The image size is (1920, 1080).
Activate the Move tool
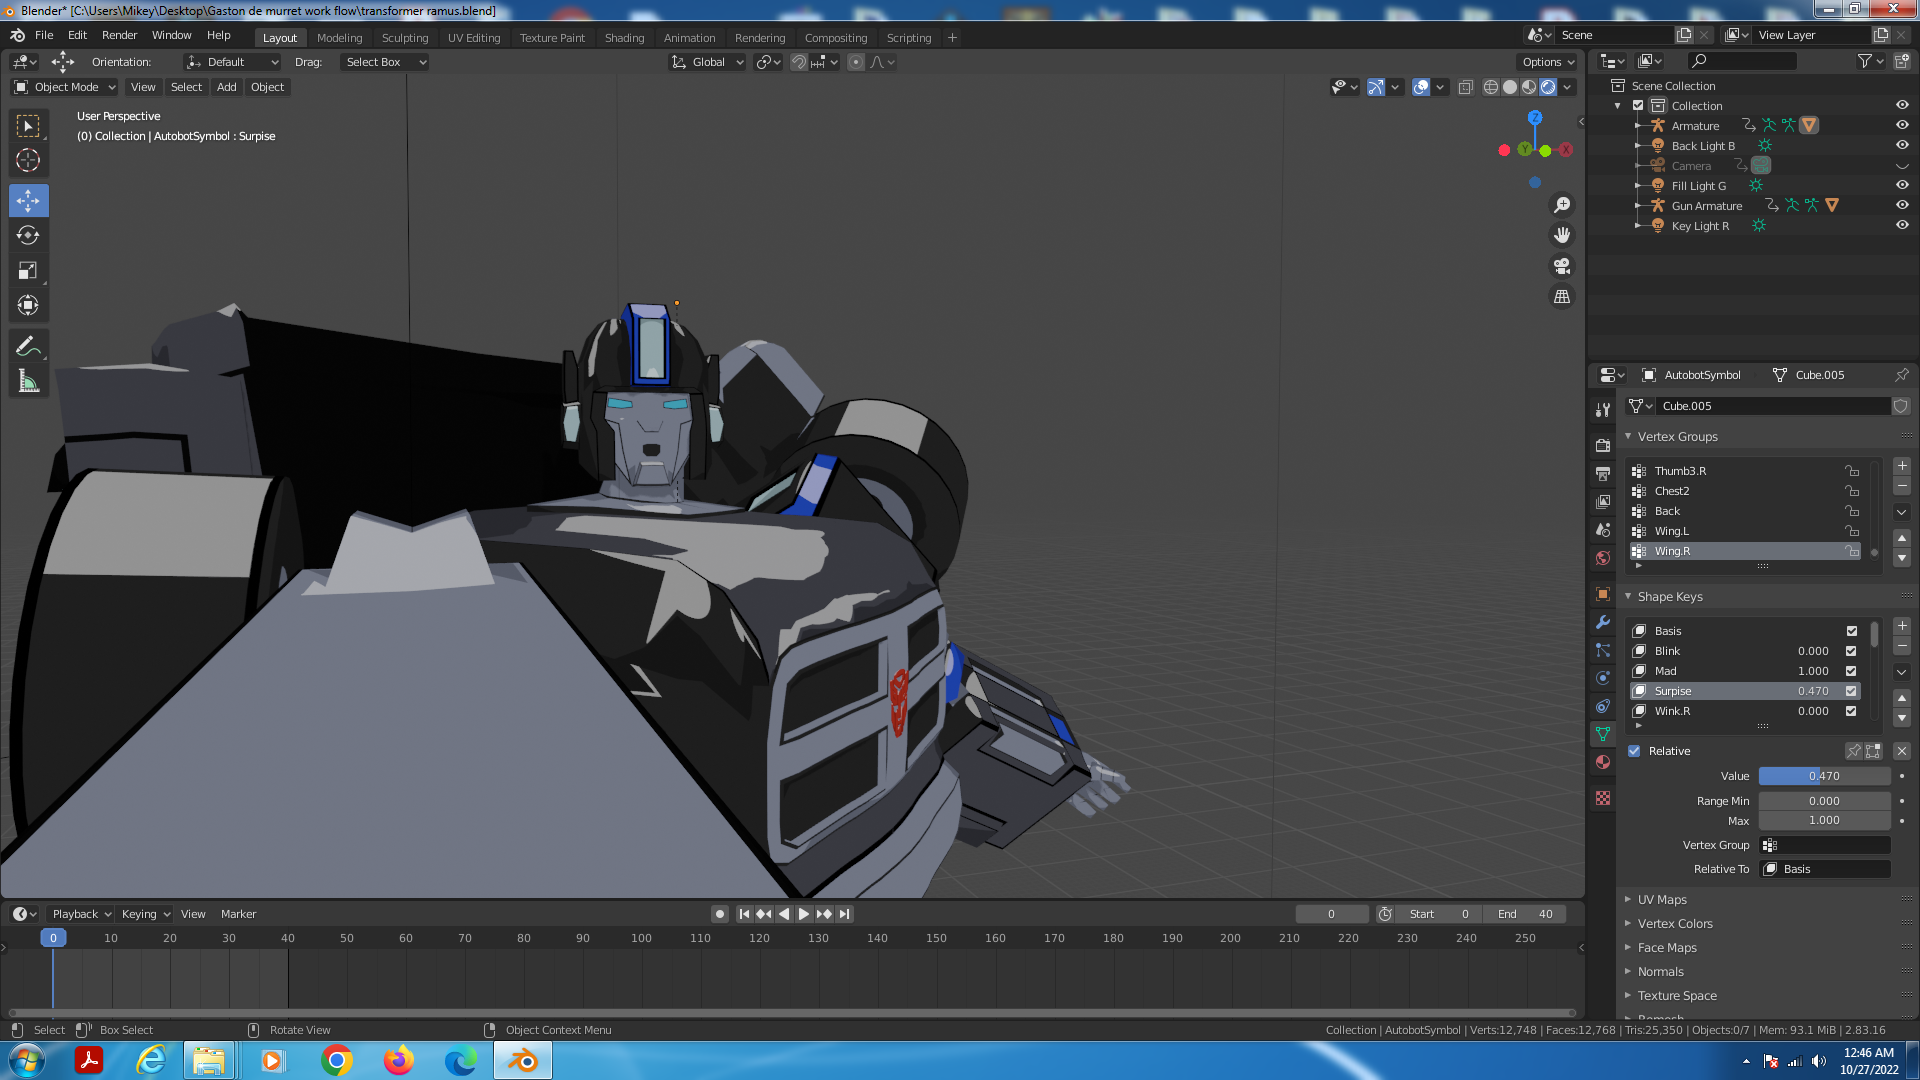pos(28,201)
